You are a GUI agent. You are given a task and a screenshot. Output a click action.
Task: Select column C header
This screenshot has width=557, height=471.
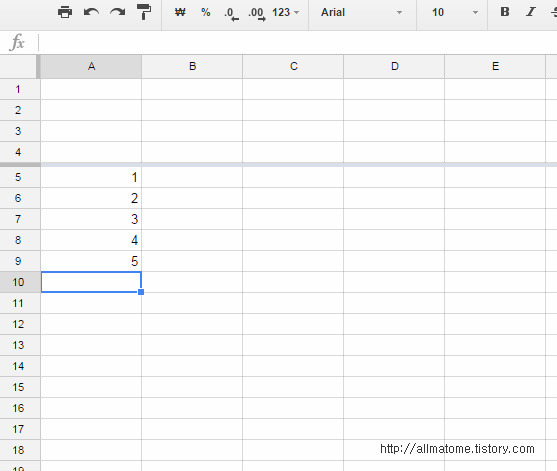coord(293,66)
